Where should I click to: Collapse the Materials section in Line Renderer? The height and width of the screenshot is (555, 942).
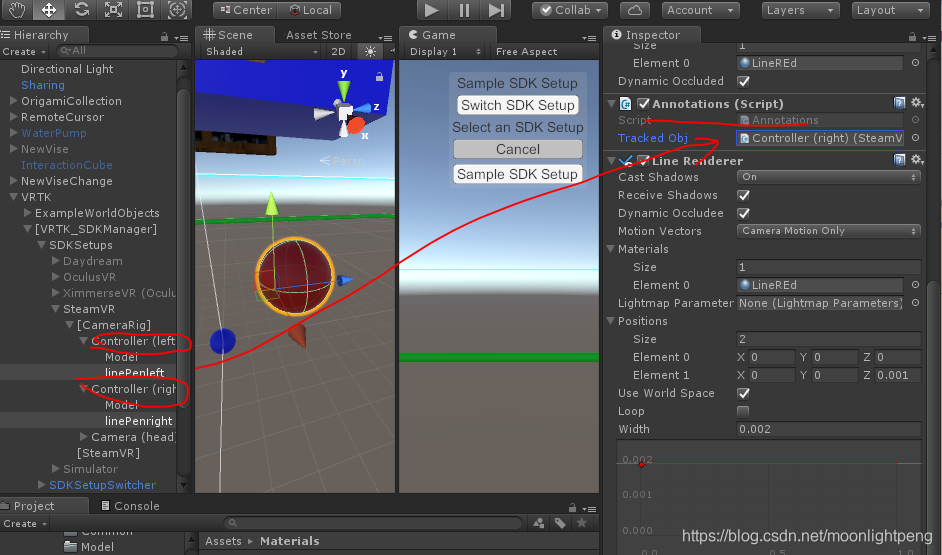(x=611, y=249)
